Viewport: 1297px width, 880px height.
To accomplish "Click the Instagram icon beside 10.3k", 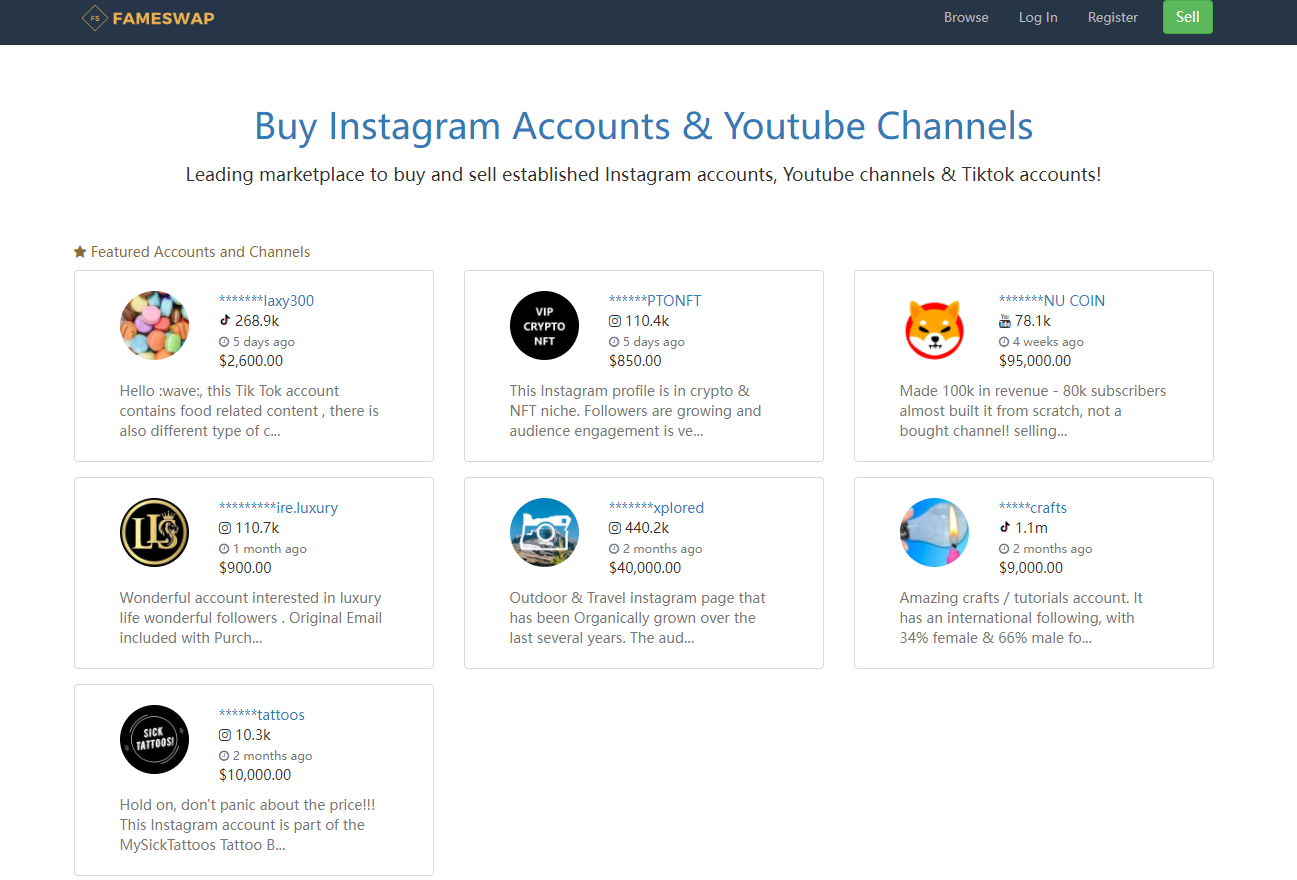I will (x=225, y=735).
